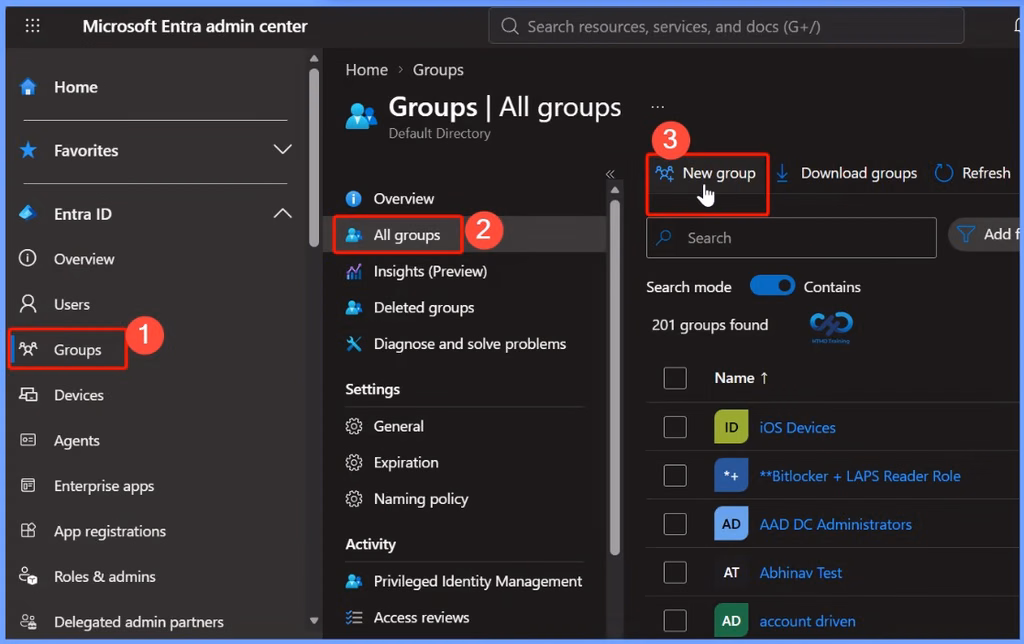Screen dimensions: 1024x644
Task: Click the Devices icon in sidebar
Action: point(28,394)
